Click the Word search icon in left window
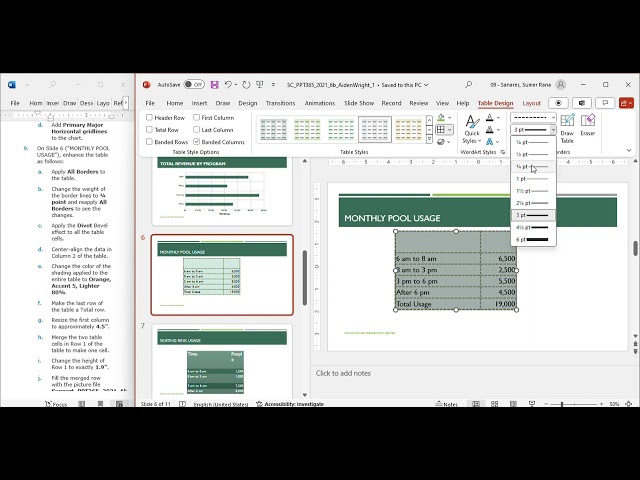This screenshot has height=480, width=640. point(52,84)
